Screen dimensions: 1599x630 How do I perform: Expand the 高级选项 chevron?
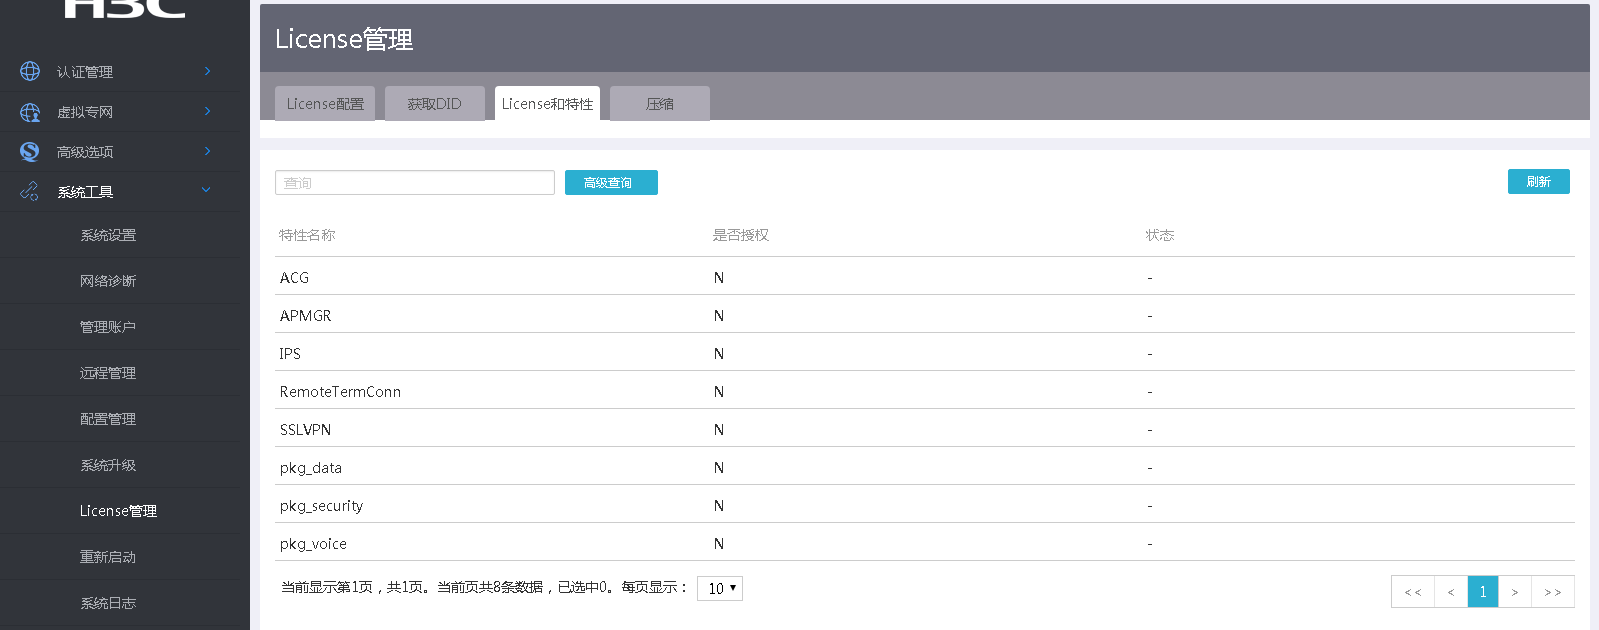pos(207,151)
